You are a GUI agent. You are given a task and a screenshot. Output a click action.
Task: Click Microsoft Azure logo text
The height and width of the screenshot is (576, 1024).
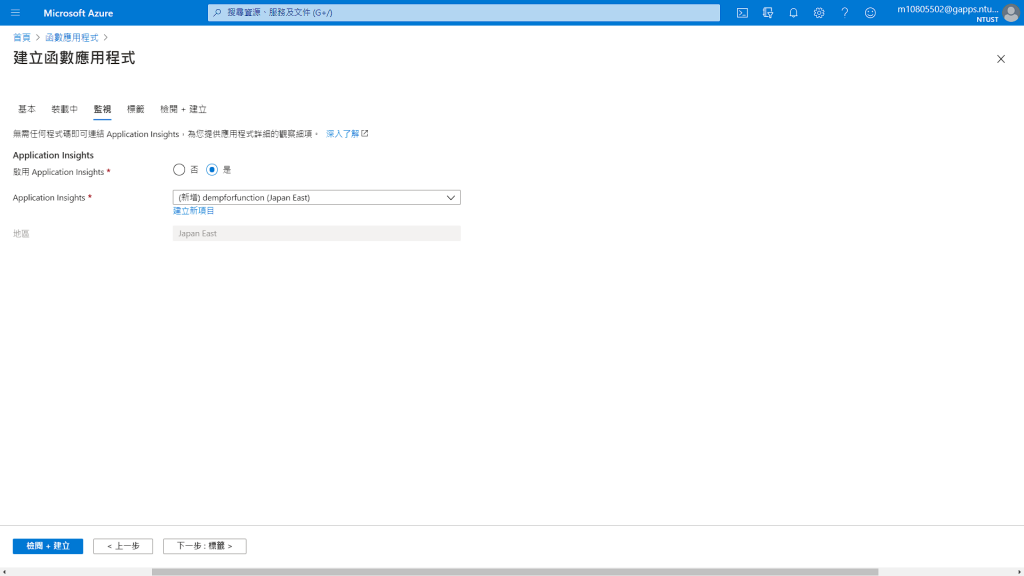click(x=78, y=13)
